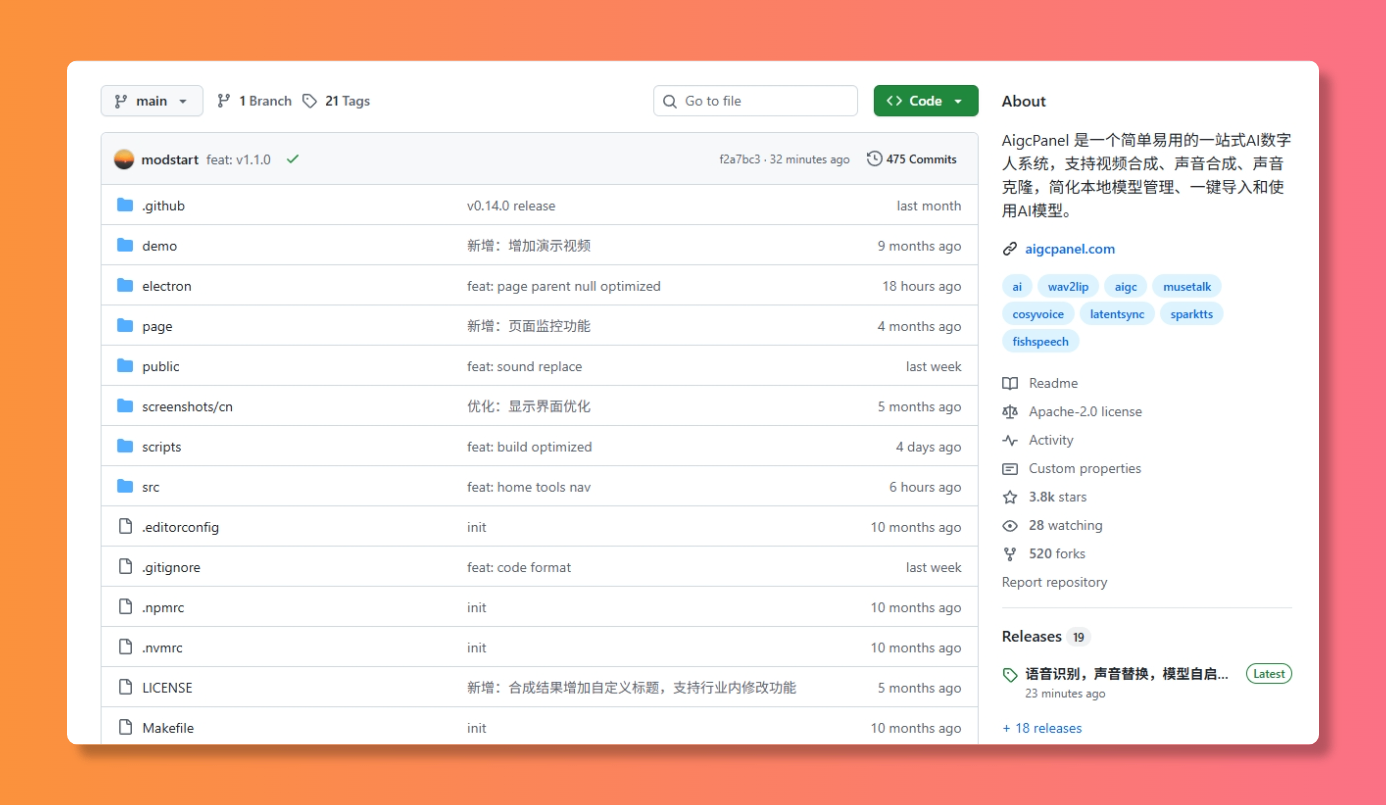This screenshot has width=1386, height=805.
Task: Click the .github folder icon
Action: (125, 205)
